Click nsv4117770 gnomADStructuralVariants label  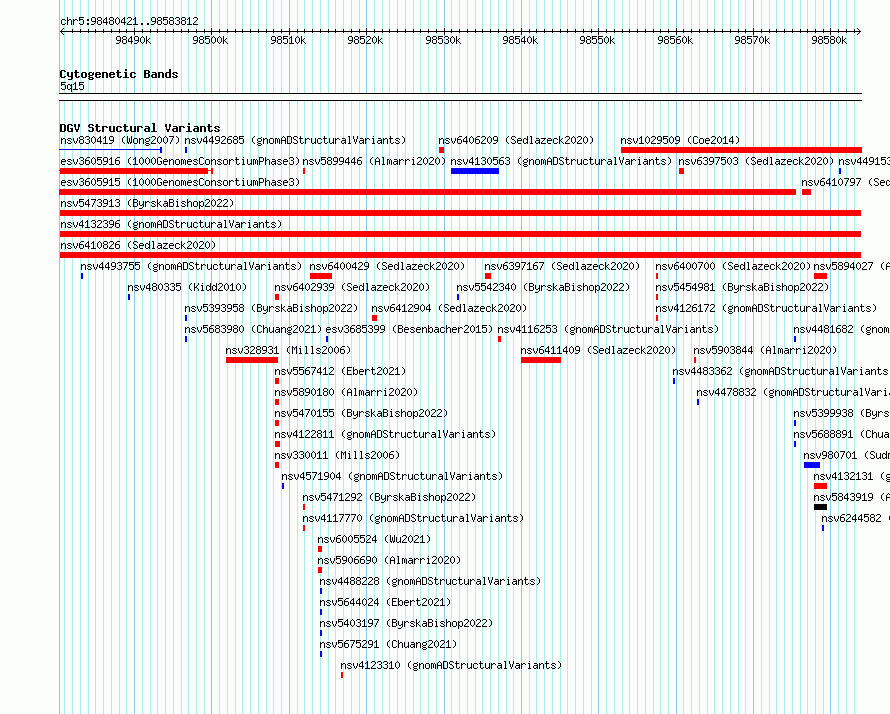(x=413, y=518)
